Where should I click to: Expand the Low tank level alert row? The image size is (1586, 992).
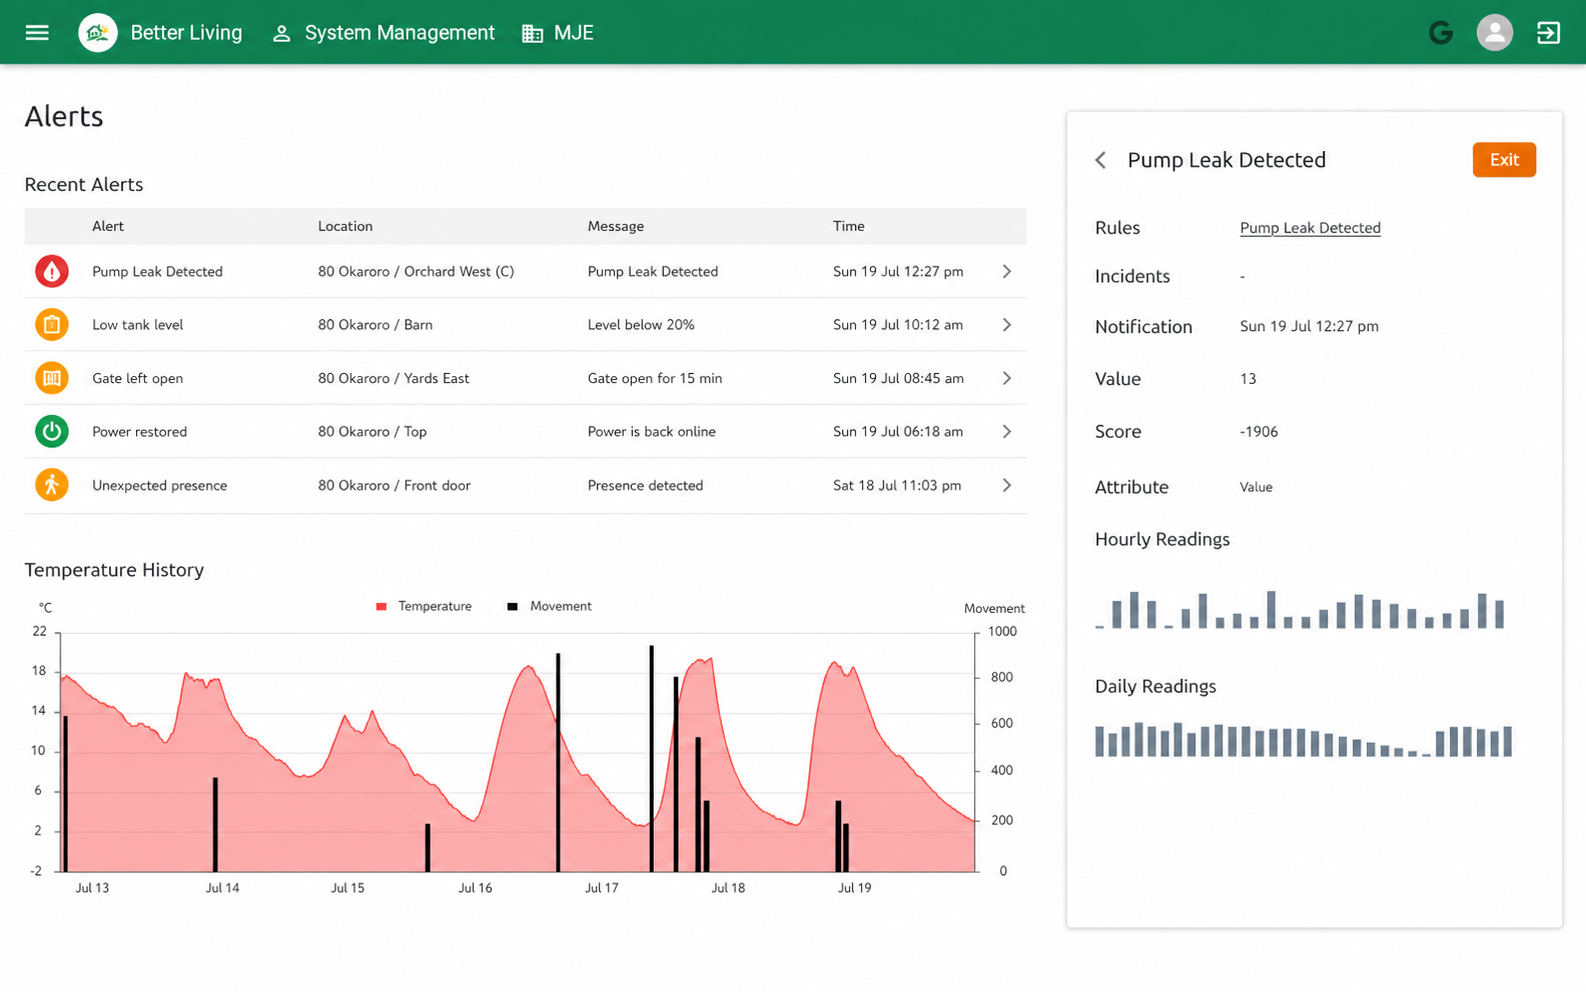[1007, 325]
